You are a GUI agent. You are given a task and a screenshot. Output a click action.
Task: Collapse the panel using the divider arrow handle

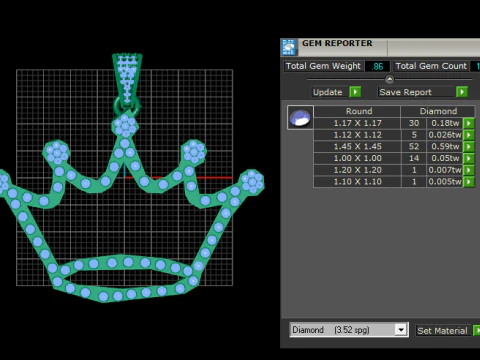point(389,79)
